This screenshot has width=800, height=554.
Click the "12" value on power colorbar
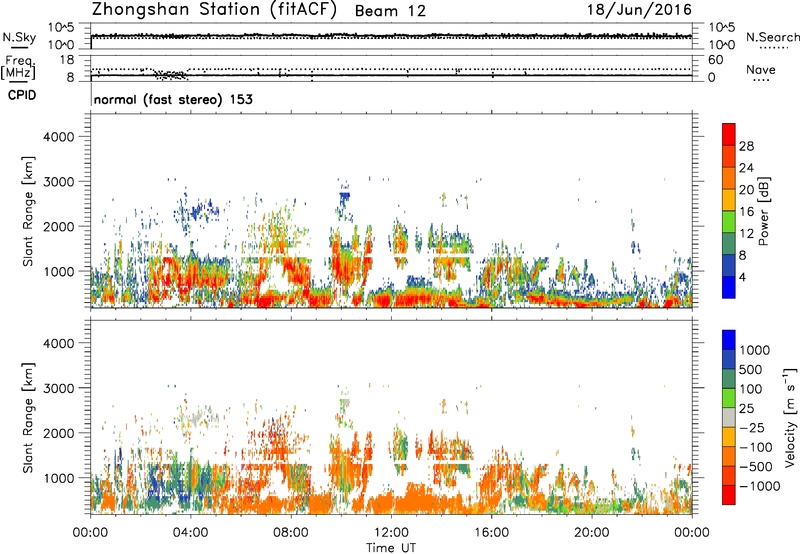(746, 234)
